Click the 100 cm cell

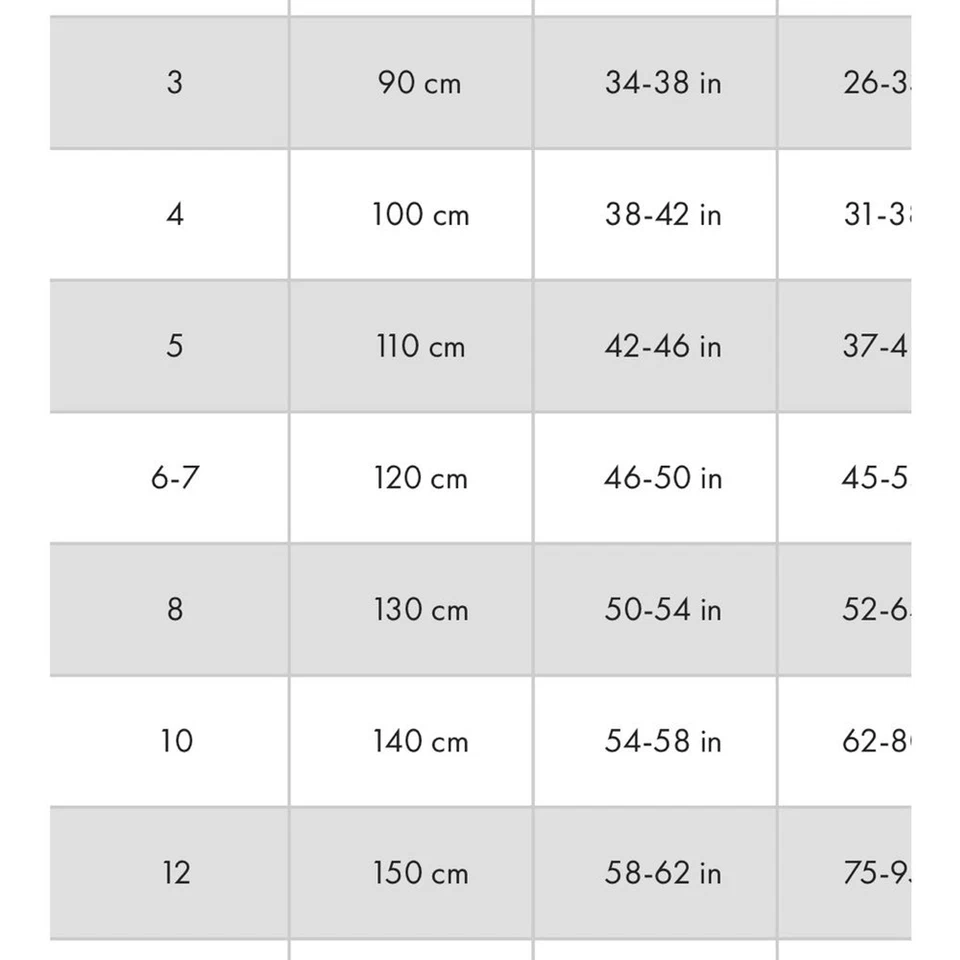(x=420, y=214)
